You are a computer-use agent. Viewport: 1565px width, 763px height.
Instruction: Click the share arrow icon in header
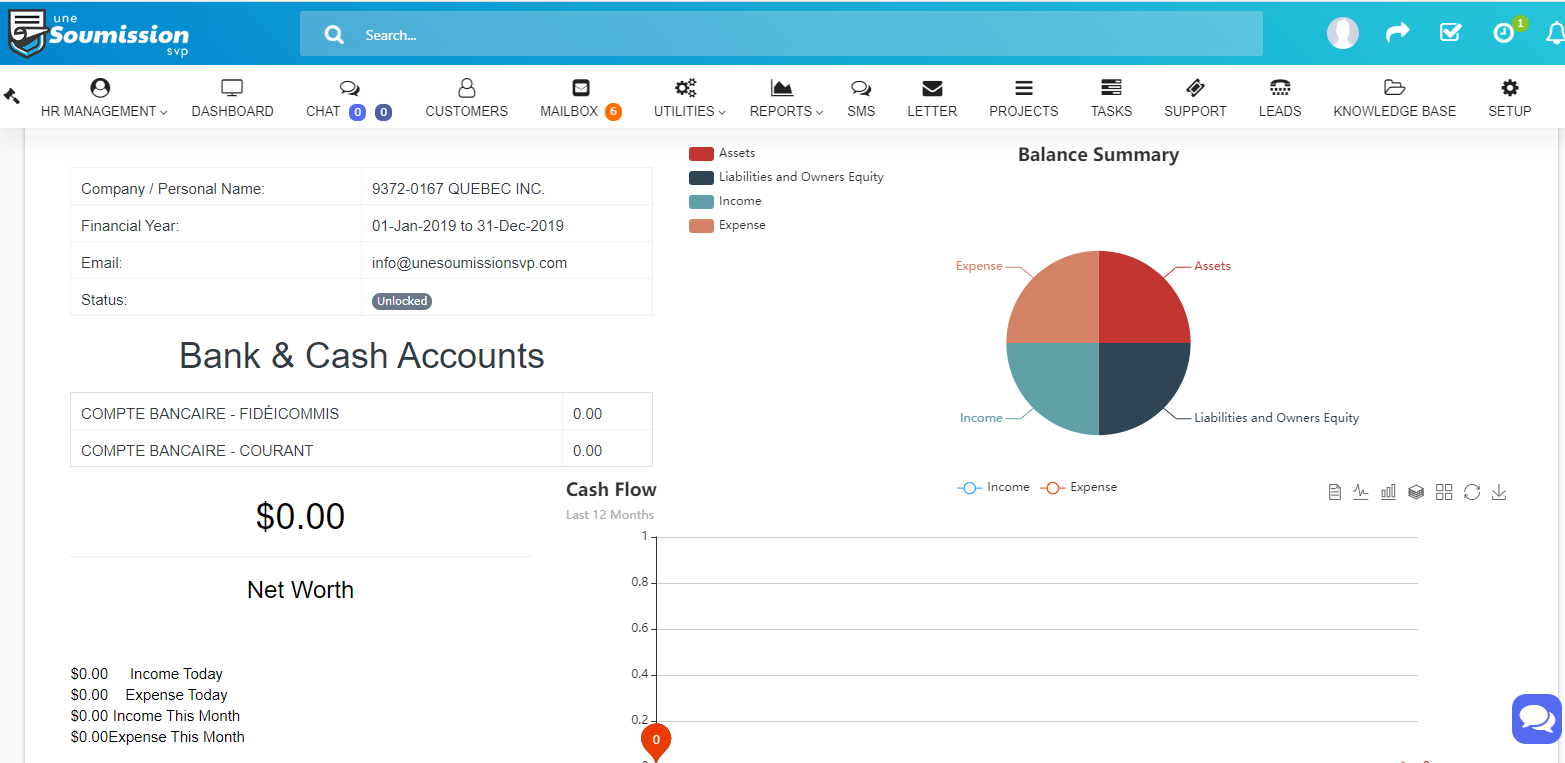[x=1397, y=33]
